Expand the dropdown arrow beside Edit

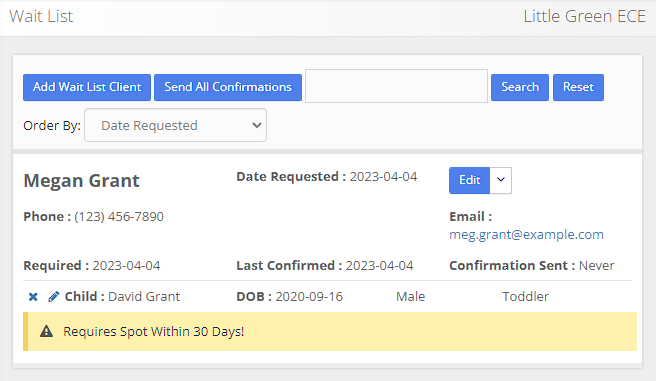pyautogui.click(x=501, y=180)
